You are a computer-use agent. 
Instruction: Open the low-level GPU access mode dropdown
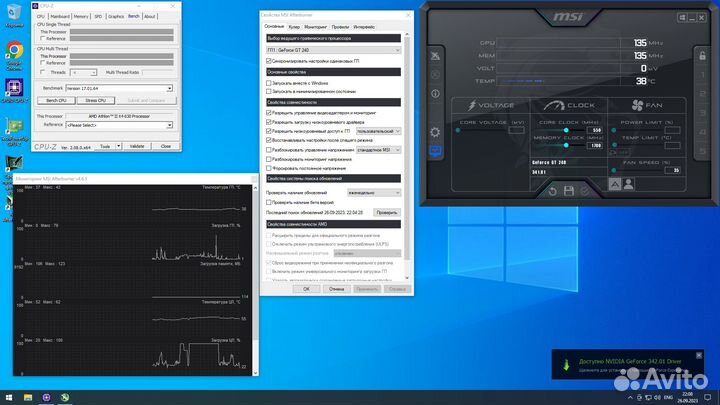click(378, 131)
